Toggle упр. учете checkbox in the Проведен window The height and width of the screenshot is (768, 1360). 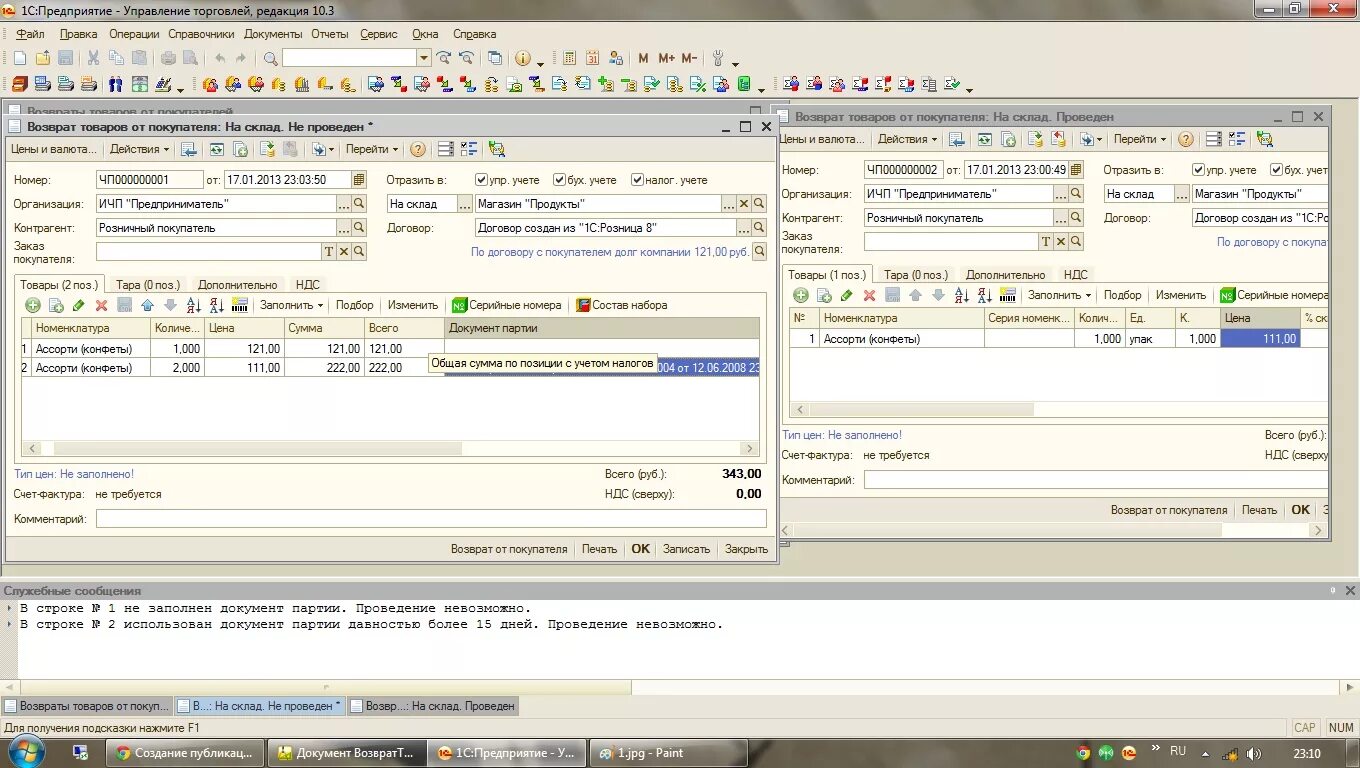pos(1198,170)
